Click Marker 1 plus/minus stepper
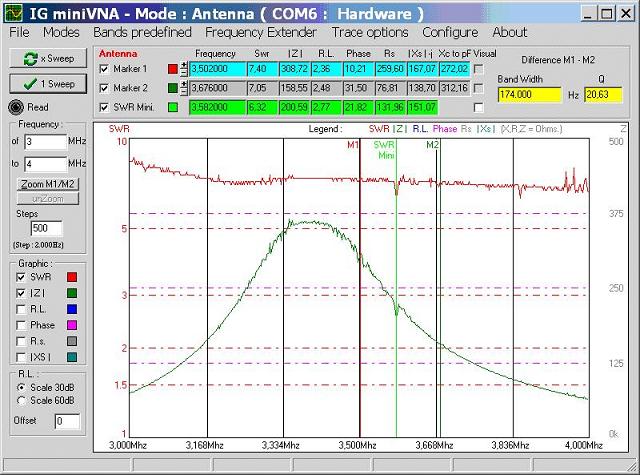Image resolution: width=640 pixels, height=475 pixels. coord(184,68)
